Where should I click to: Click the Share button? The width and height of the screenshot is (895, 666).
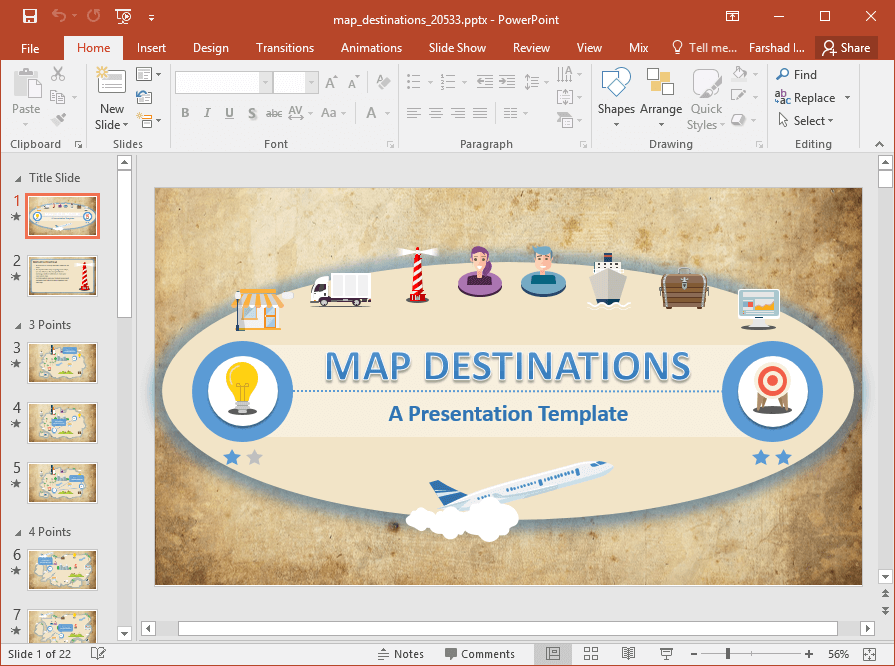(x=845, y=48)
